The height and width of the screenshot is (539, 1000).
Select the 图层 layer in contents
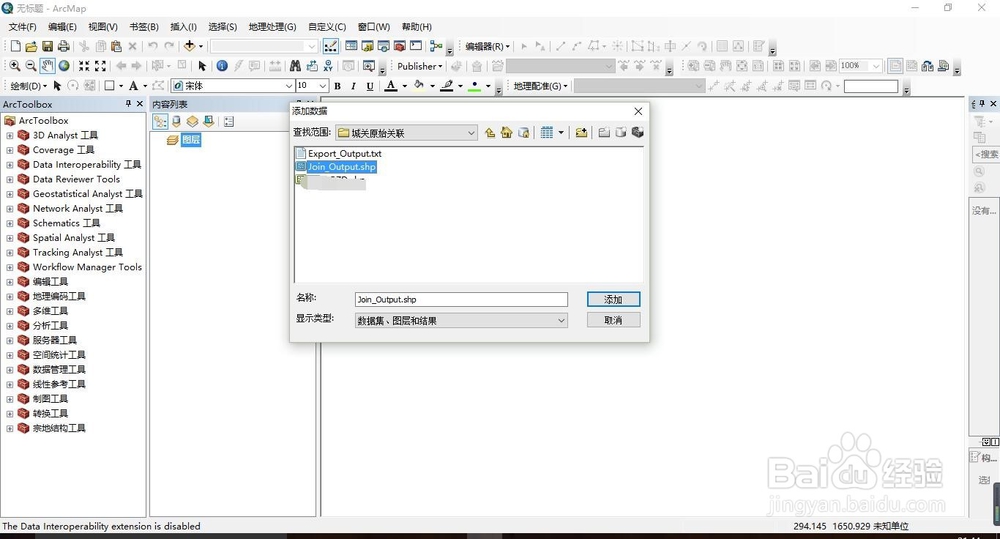(x=191, y=140)
